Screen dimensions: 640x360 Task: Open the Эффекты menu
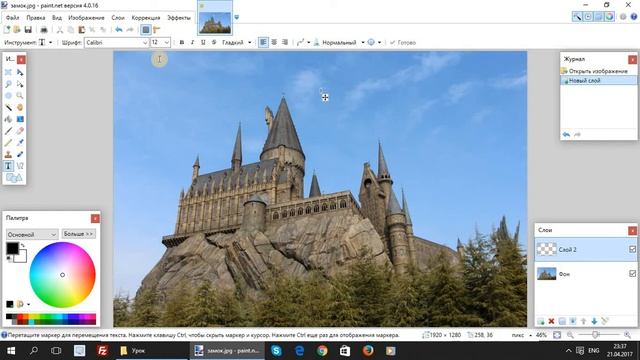pyautogui.click(x=179, y=18)
